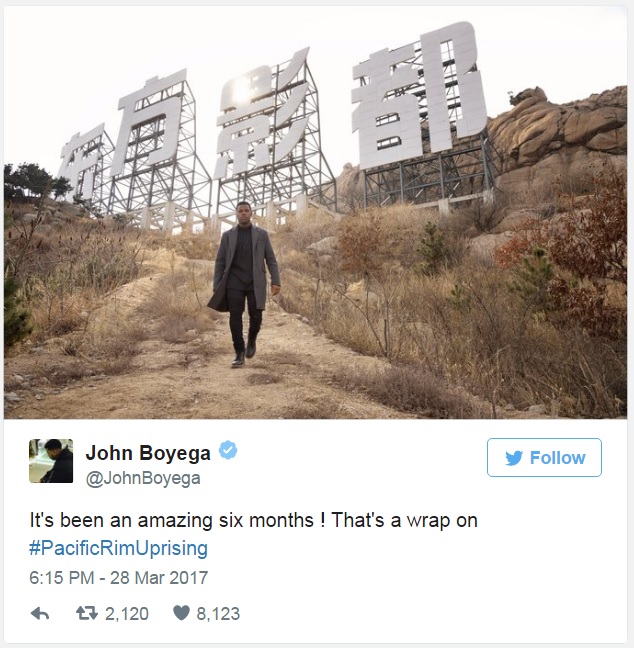The height and width of the screenshot is (648, 634).
Task: Click the leftmost small Chinese character sign
Action: pyautogui.click(x=81, y=161)
